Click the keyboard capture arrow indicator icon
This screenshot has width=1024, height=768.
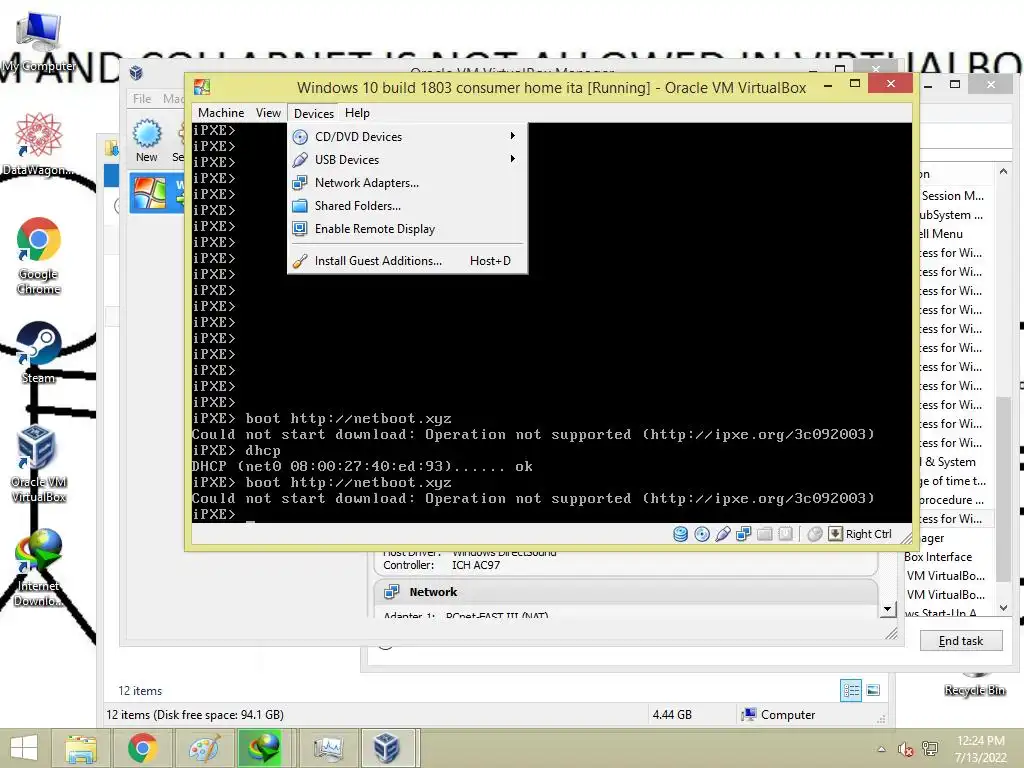(x=835, y=534)
